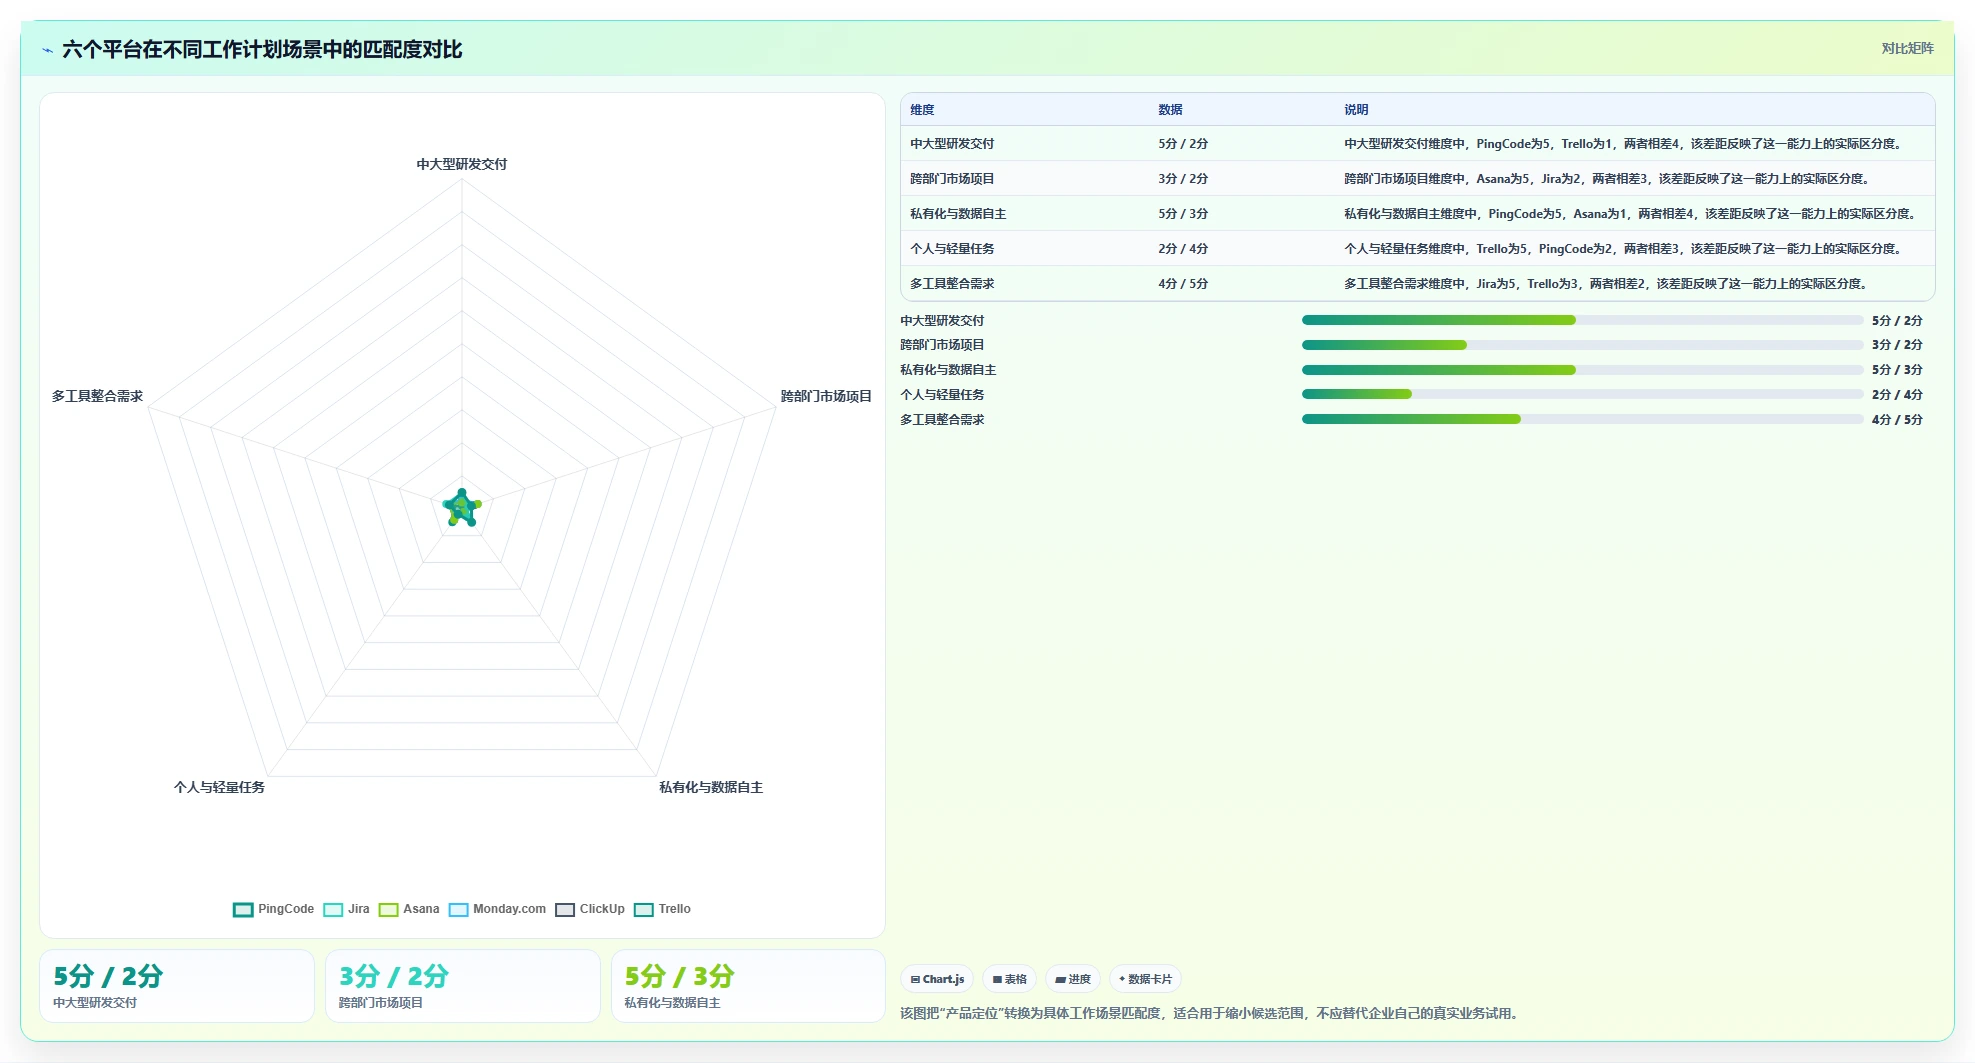Toggle the Asana legend swatch
This screenshot has height=1063, width=1975.
coord(388,909)
